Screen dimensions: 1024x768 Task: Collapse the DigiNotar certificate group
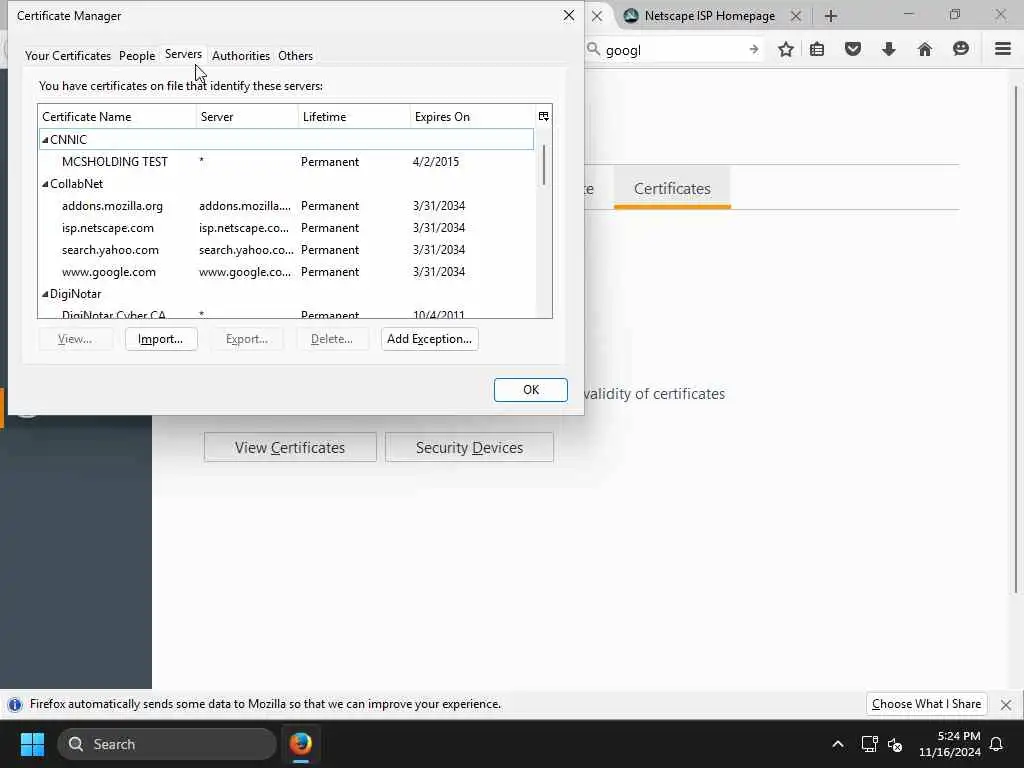click(45, 294)
